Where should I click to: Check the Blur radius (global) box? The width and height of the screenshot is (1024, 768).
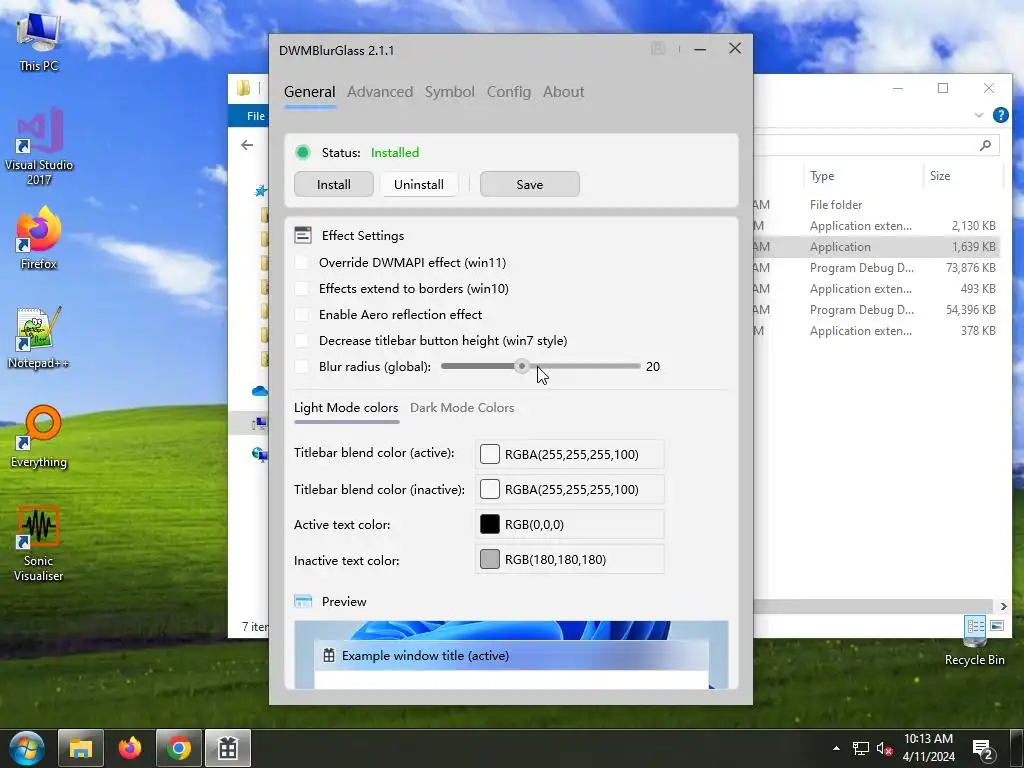(x=302, y=366)
